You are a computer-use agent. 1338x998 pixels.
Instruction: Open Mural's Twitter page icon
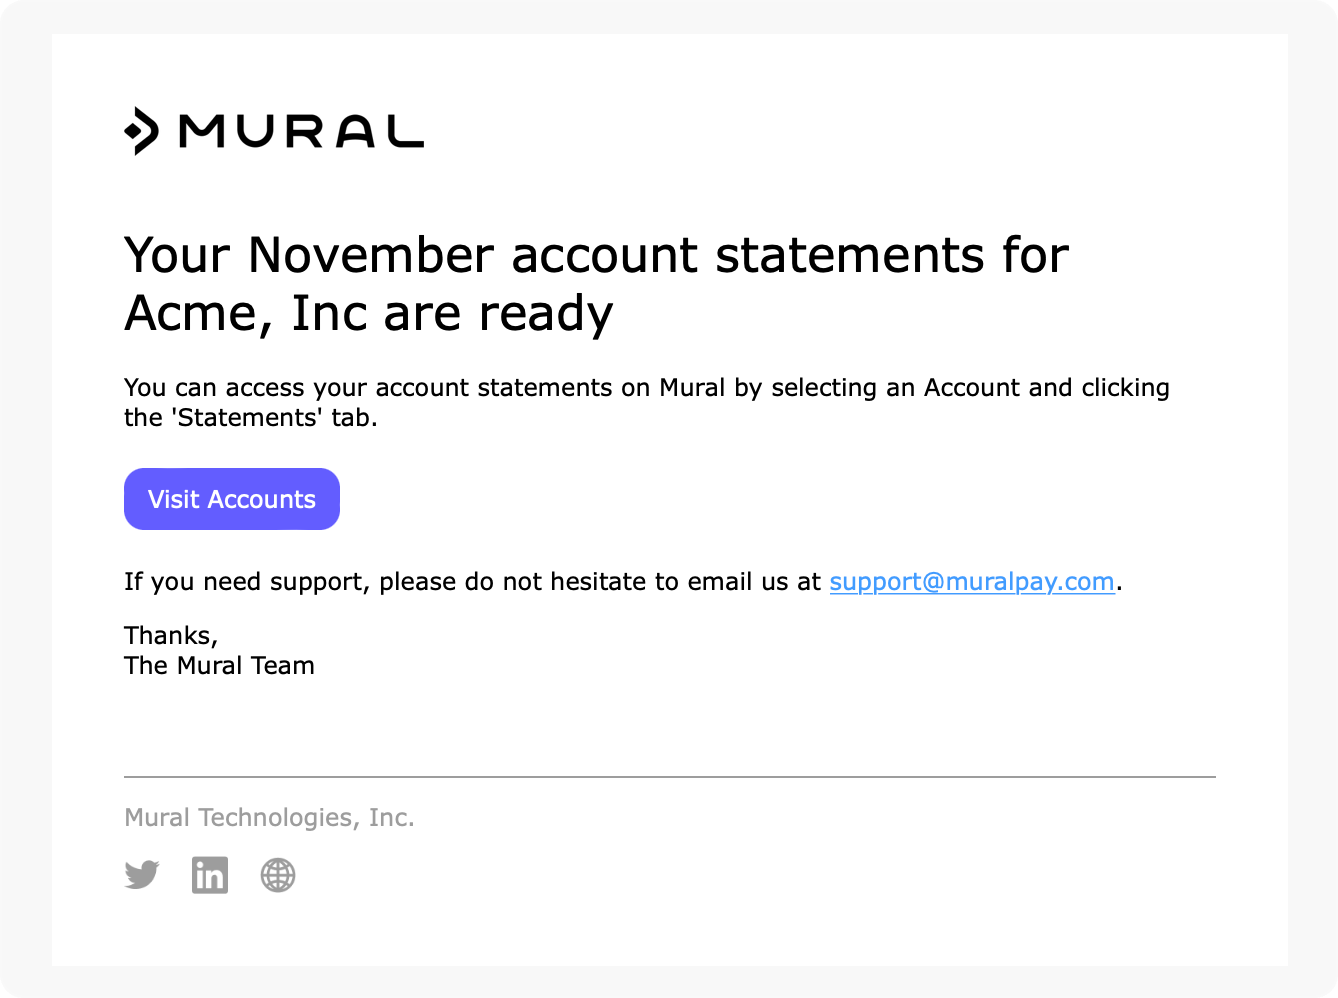[x=142, y=875]
